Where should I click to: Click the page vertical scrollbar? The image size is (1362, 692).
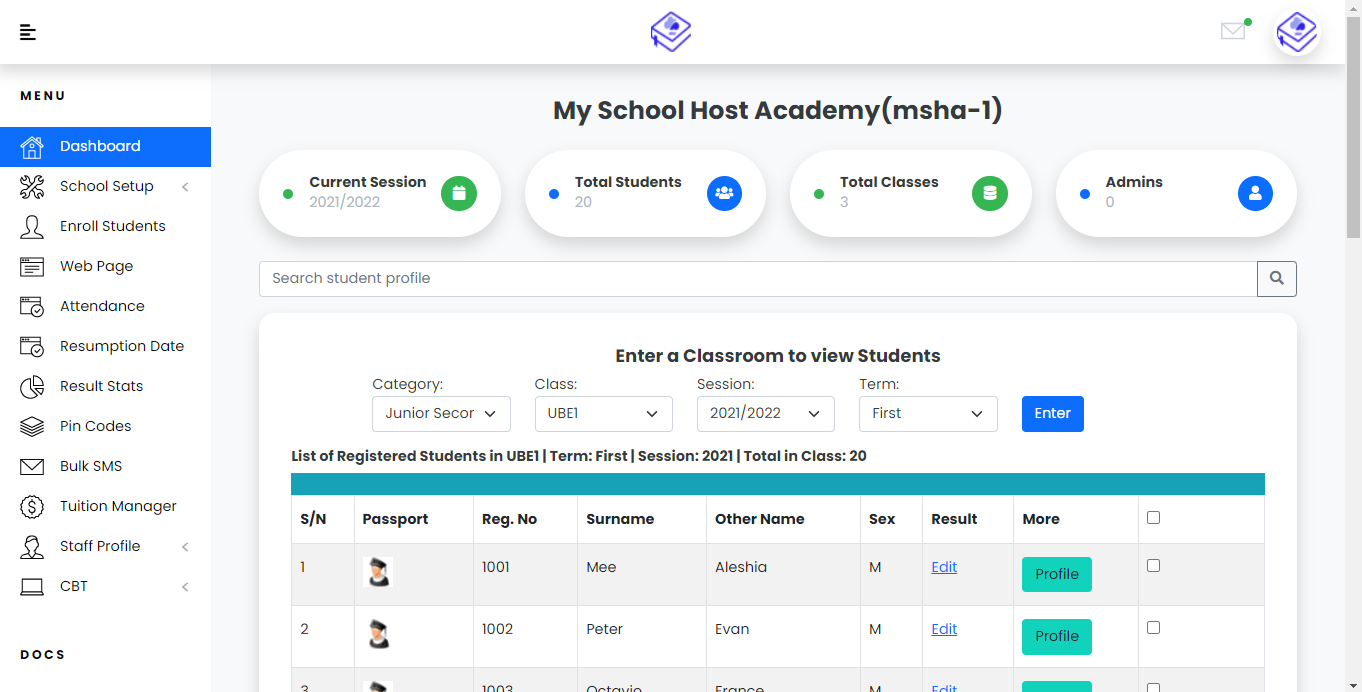pos(1353,150)
